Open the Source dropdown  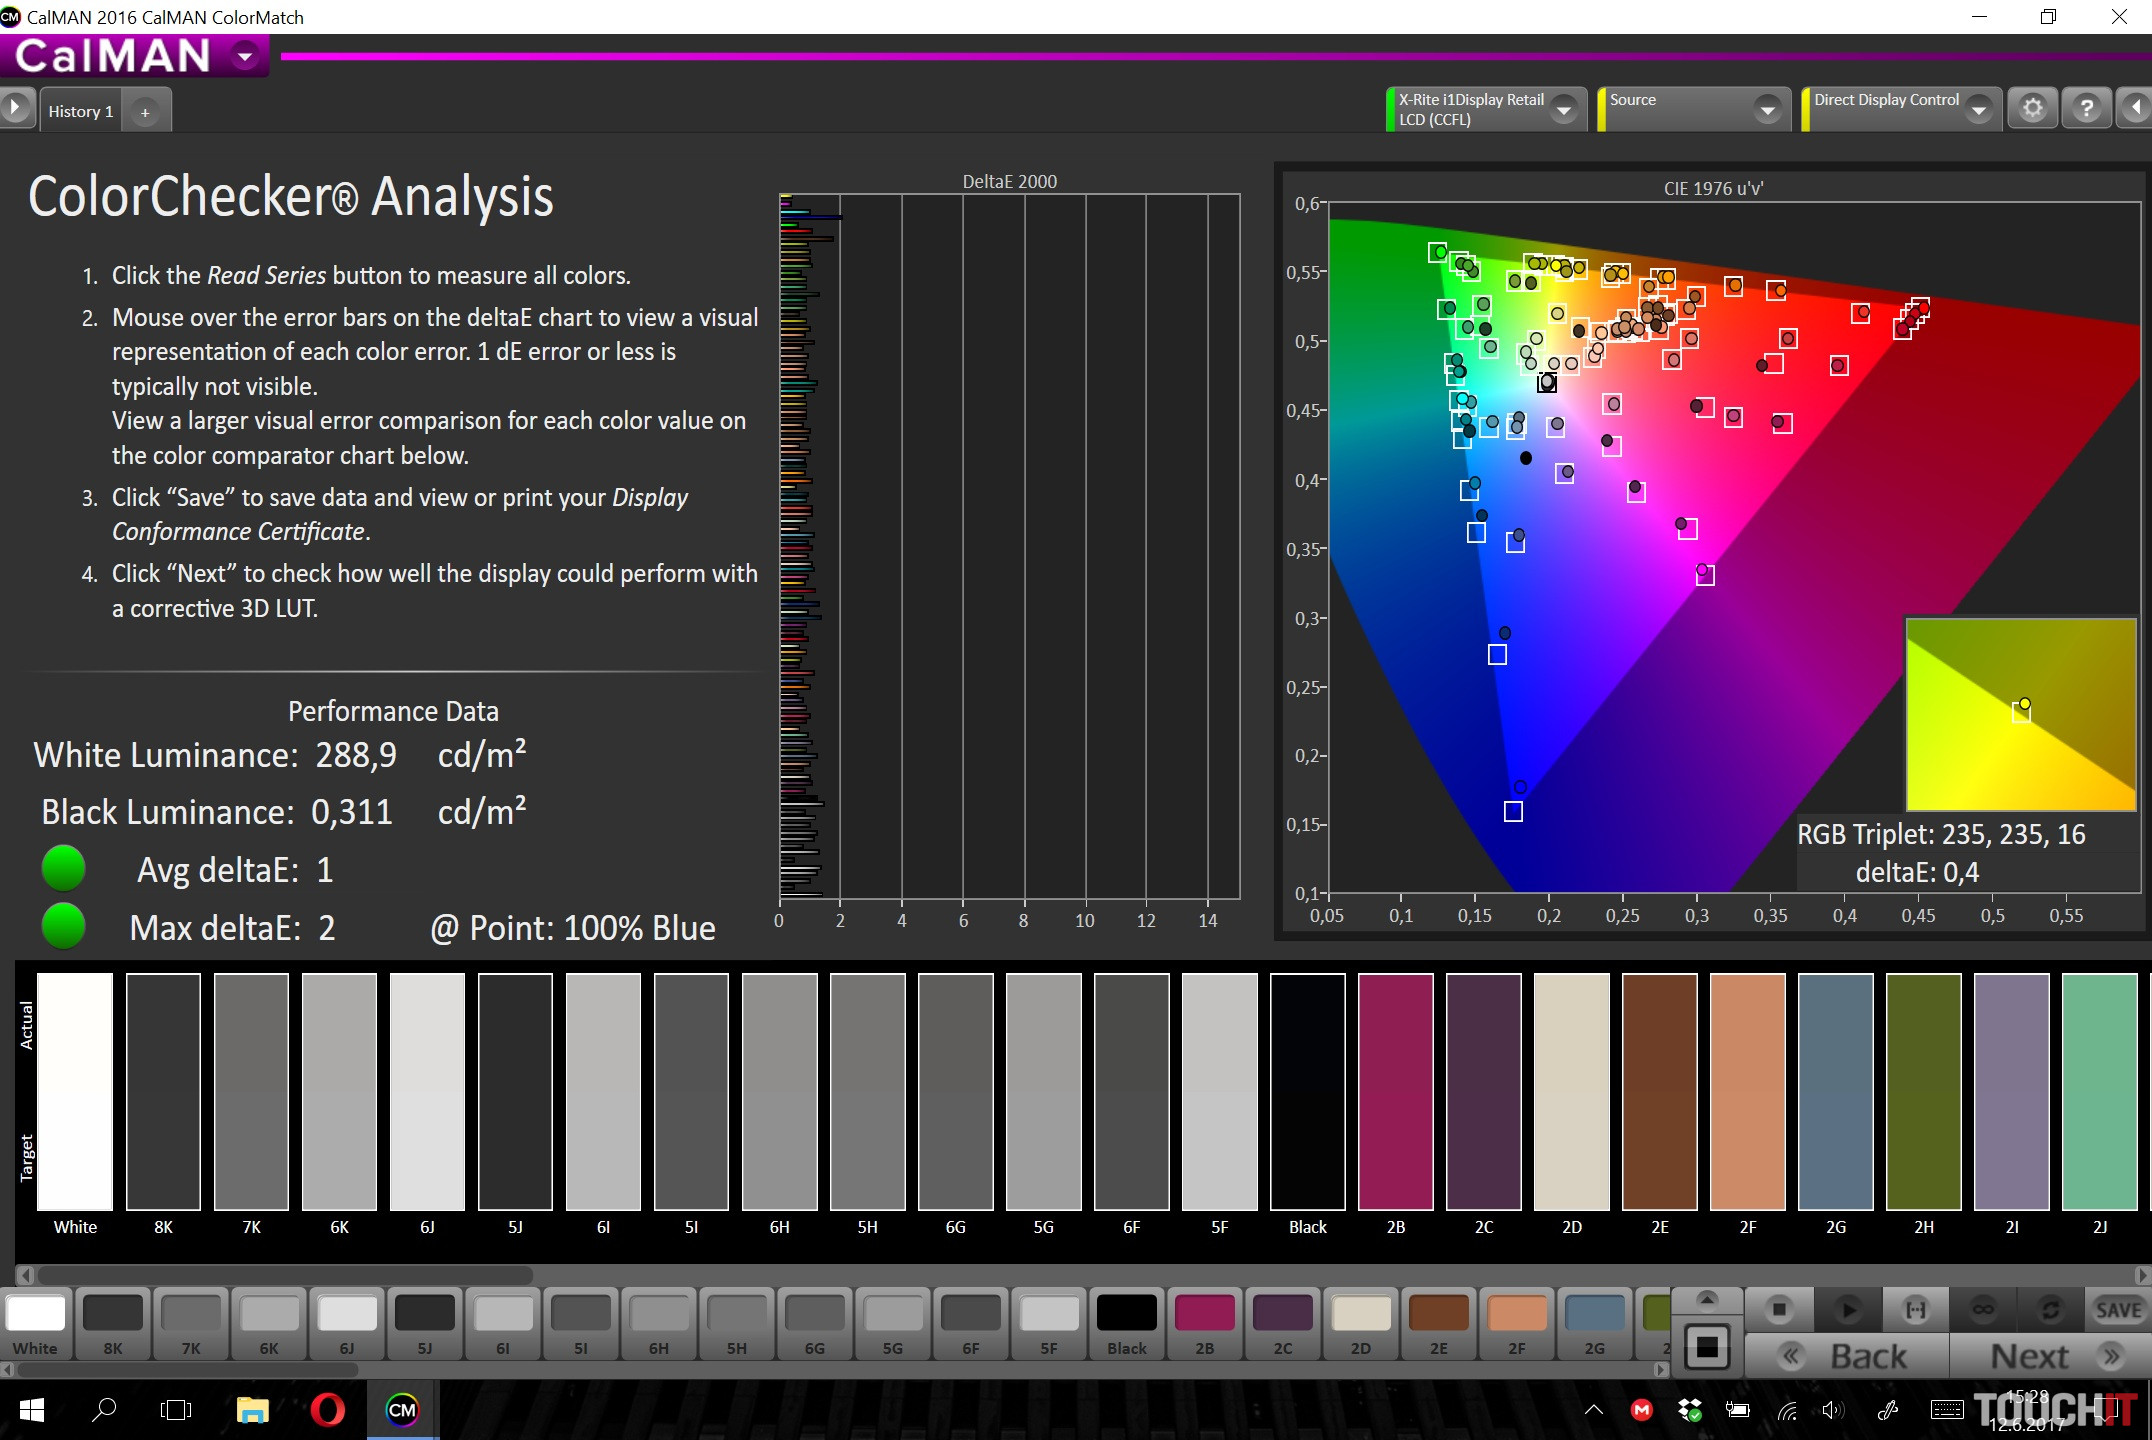tap(1767, 110)
